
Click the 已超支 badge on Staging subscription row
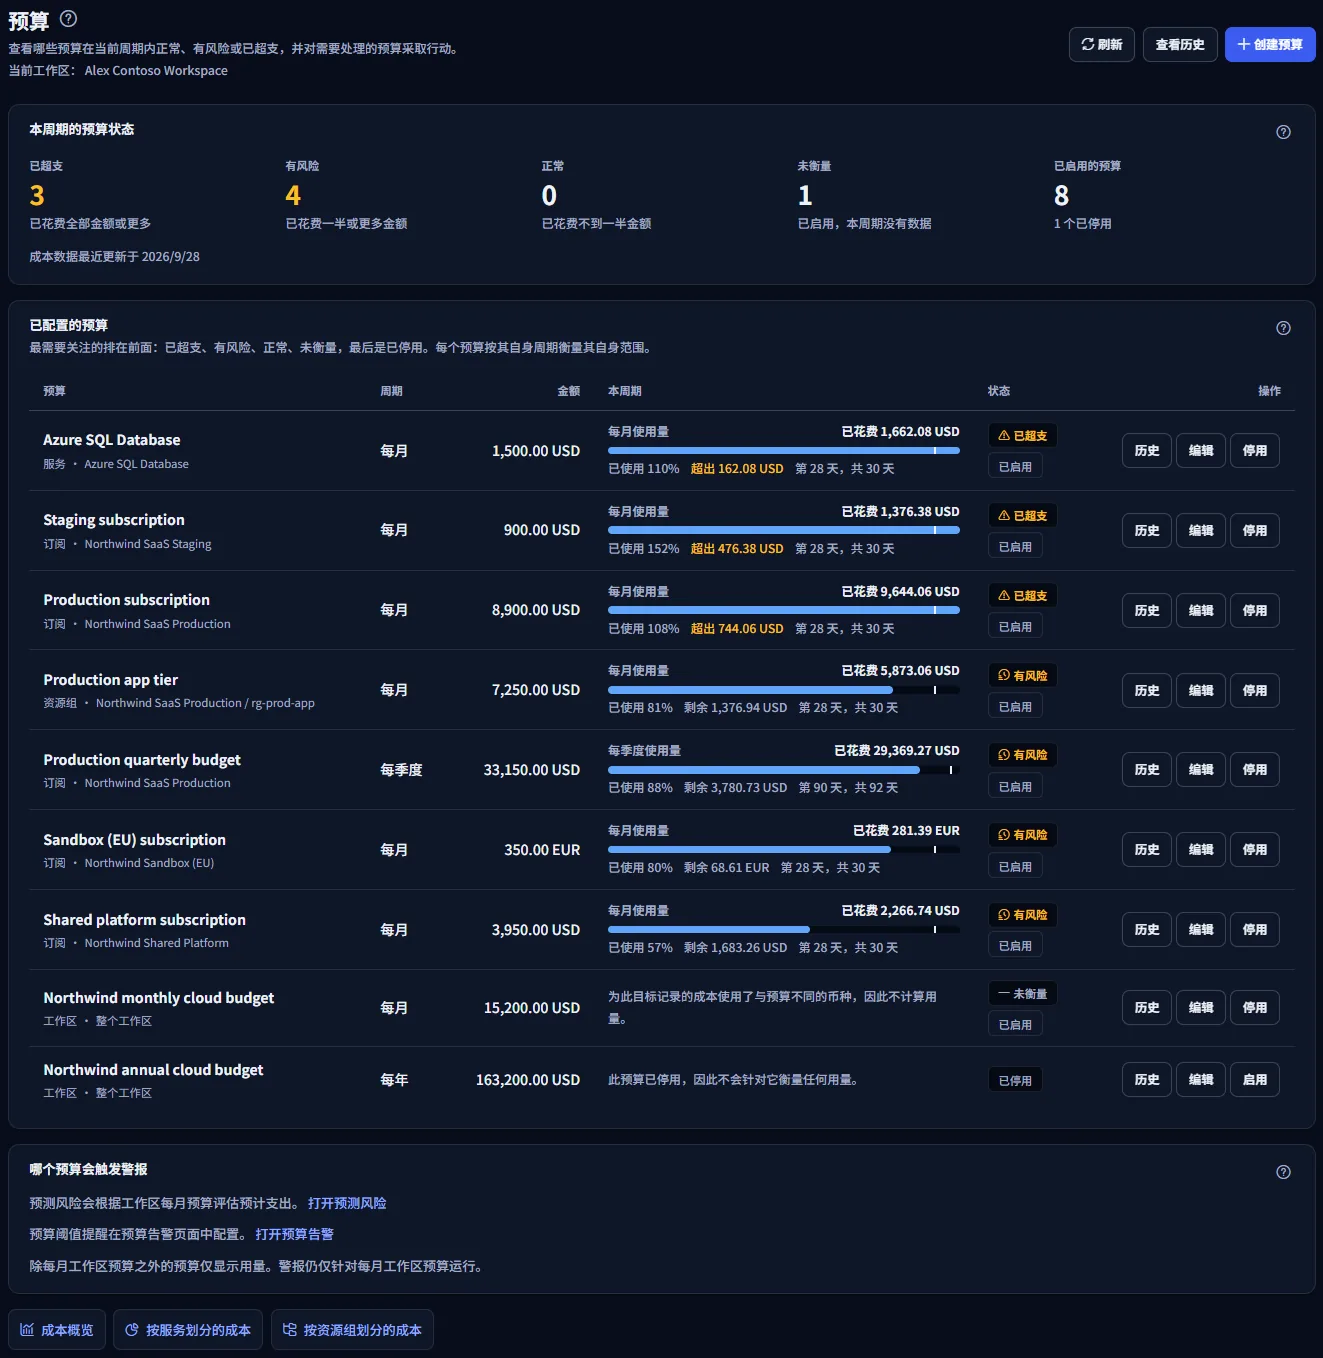pyautogui.click(x=1023, y=516)
